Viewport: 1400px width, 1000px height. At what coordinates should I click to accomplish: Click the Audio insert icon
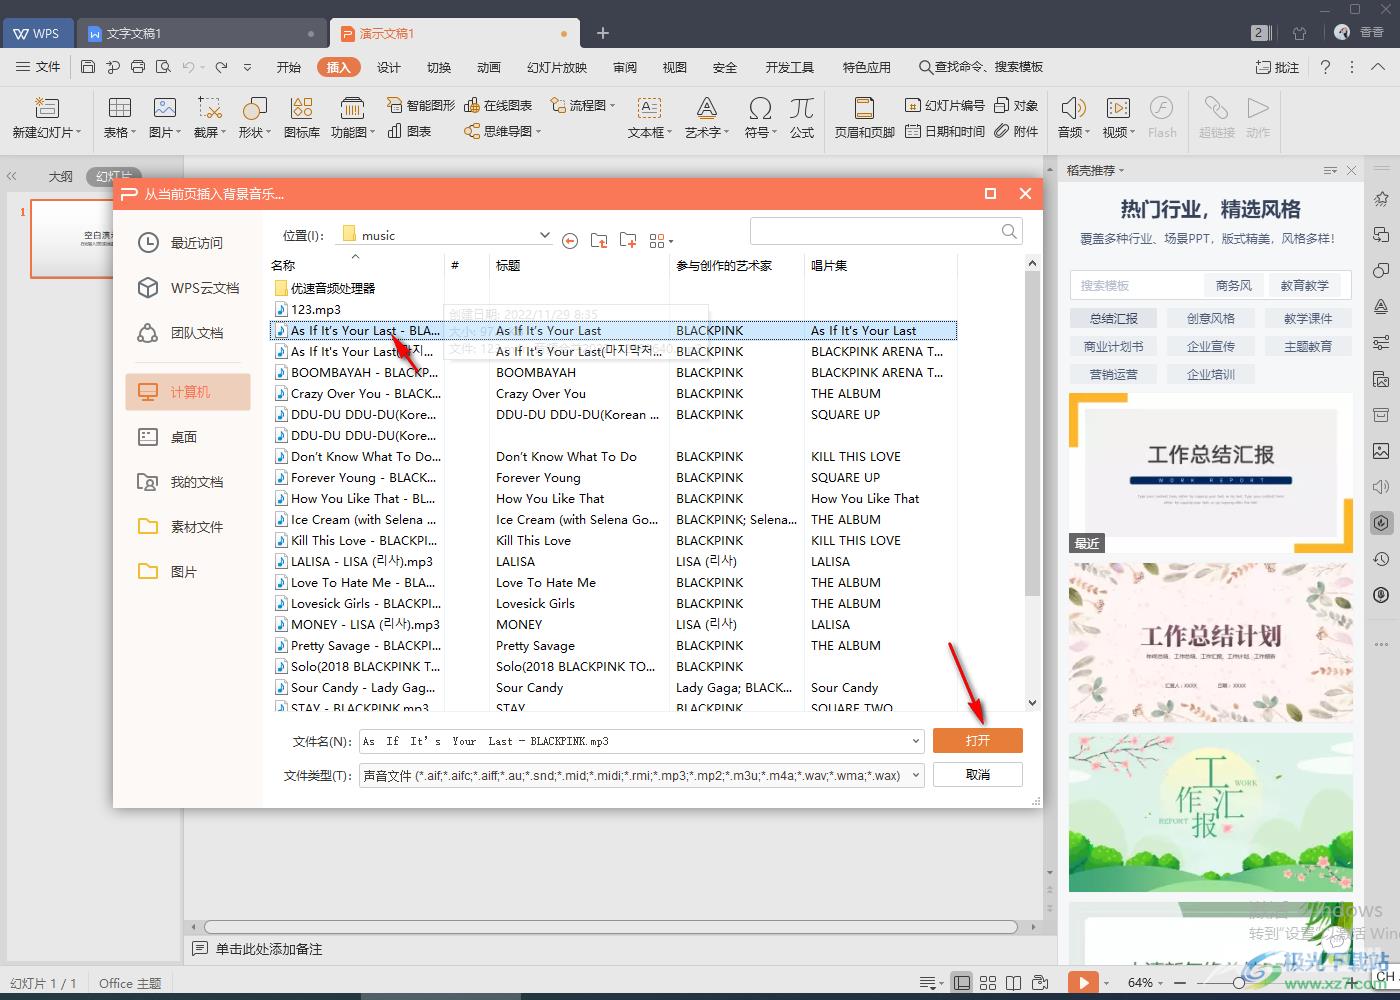tap(1073, 108)
